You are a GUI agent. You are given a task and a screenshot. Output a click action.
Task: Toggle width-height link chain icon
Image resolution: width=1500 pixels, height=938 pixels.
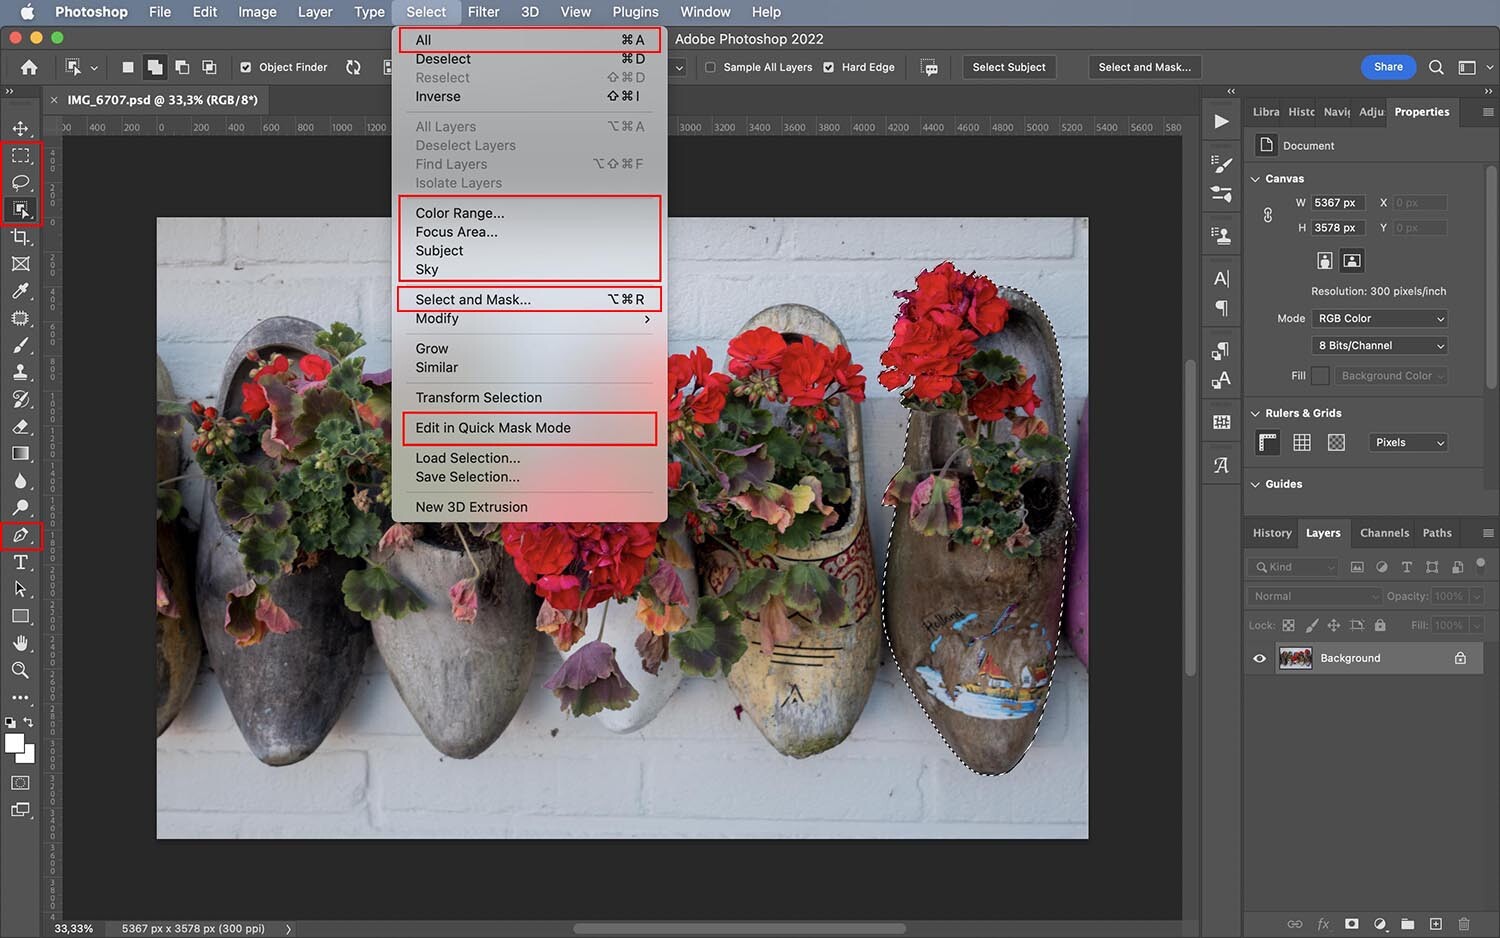coord(1268,215)
